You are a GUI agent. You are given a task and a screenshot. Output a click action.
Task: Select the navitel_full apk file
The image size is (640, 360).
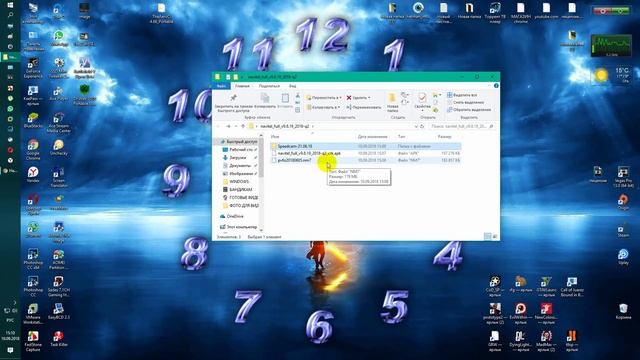point(366,153)
